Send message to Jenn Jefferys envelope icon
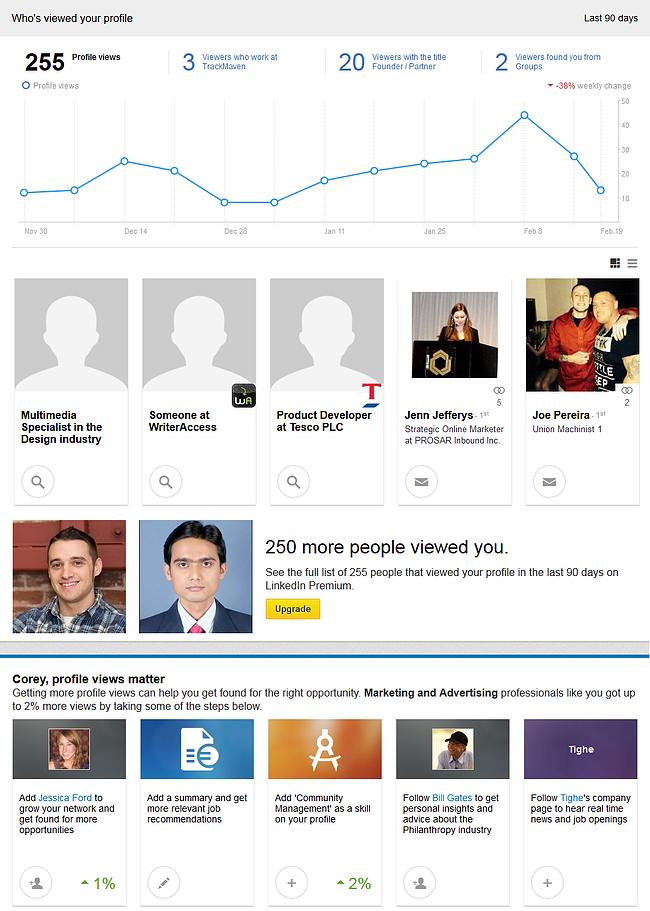 [421, 482]
